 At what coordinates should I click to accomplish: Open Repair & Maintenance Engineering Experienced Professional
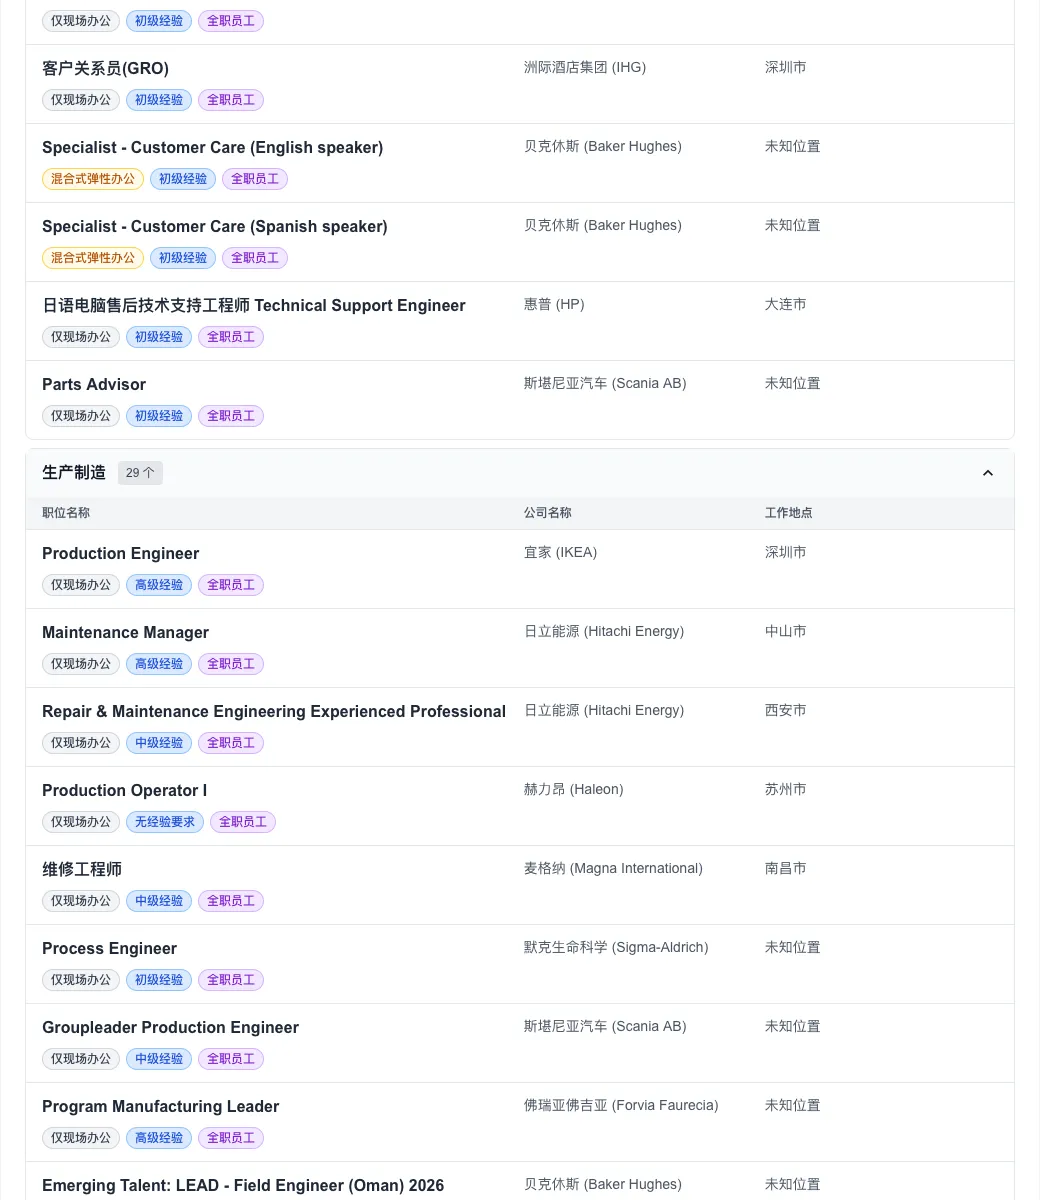pyautogui.click(x=273, y=712)
